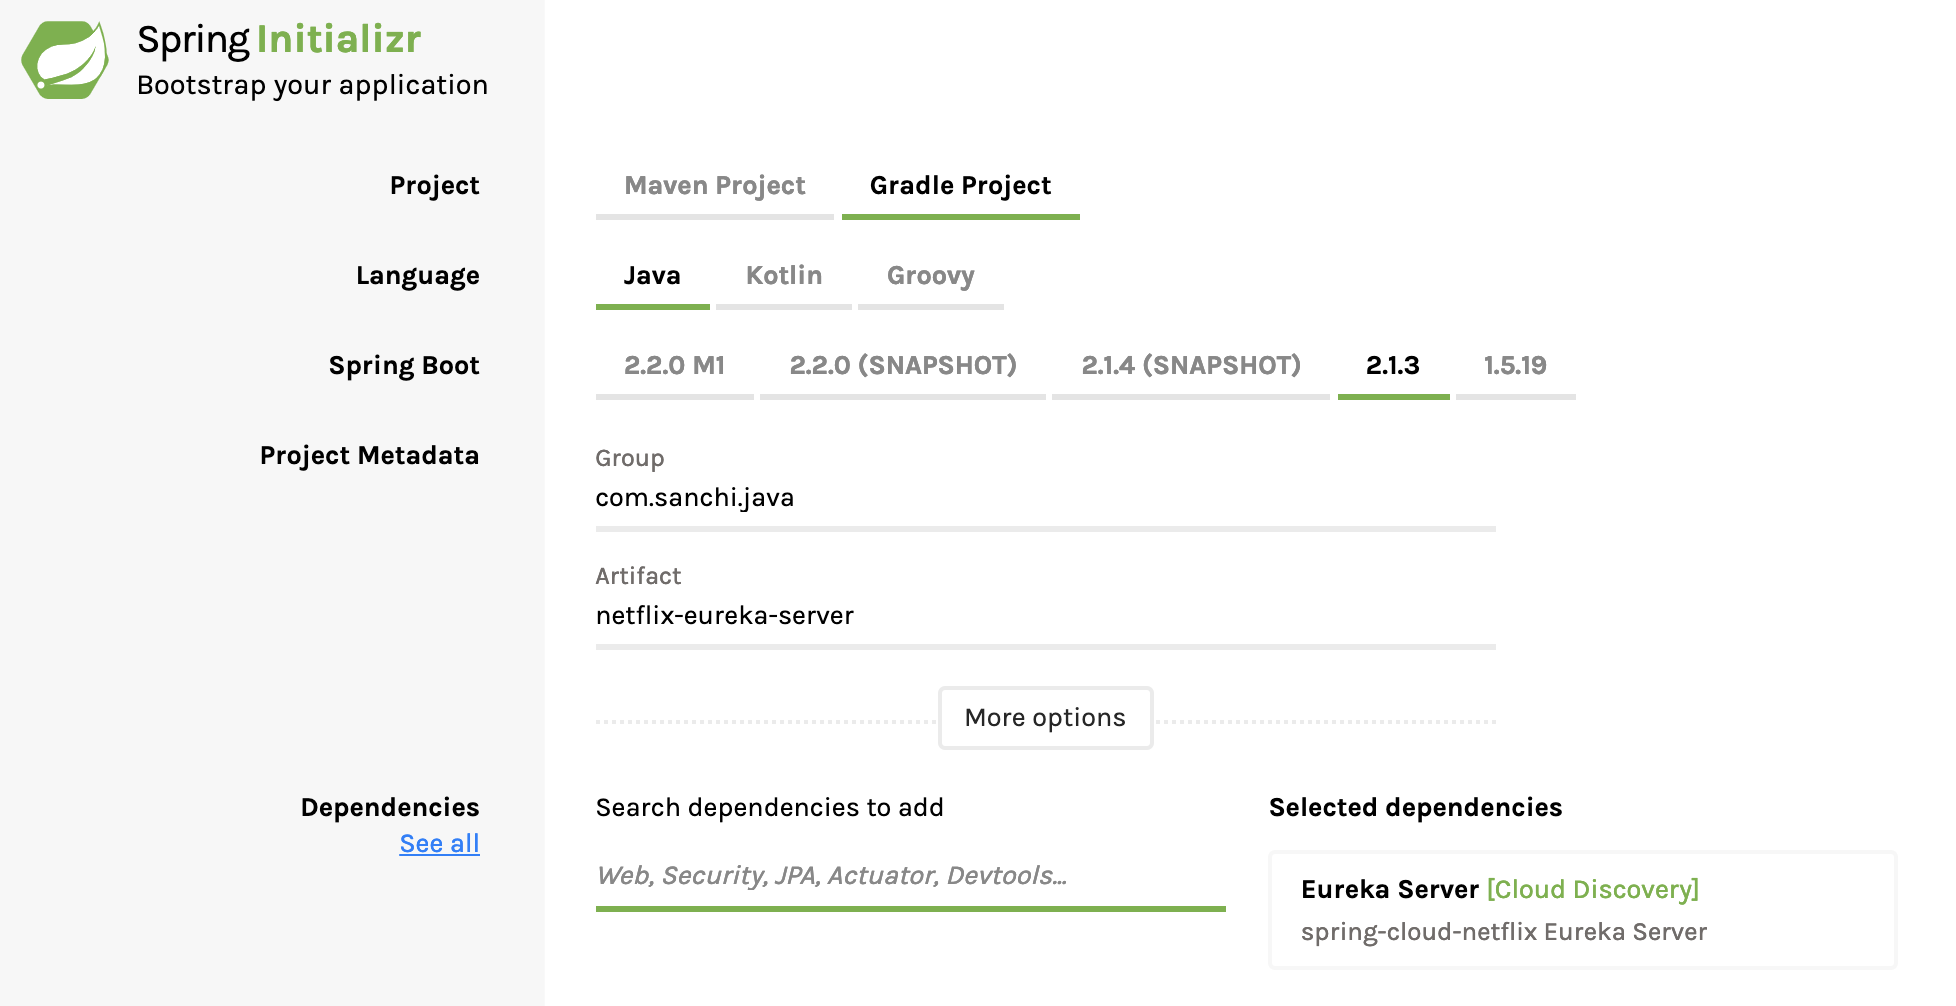
Task: Click the Dependencies section label
Action: [x=390, y=808]
